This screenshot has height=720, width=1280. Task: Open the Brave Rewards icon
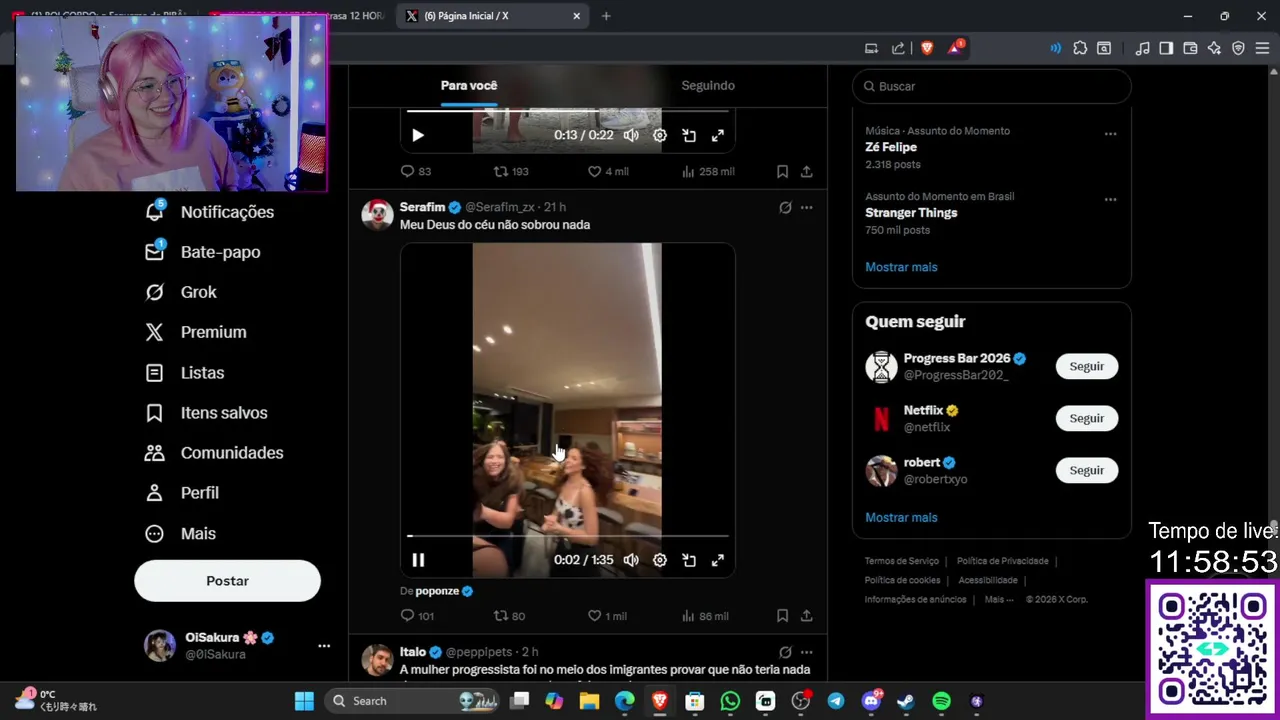point(955,48)
